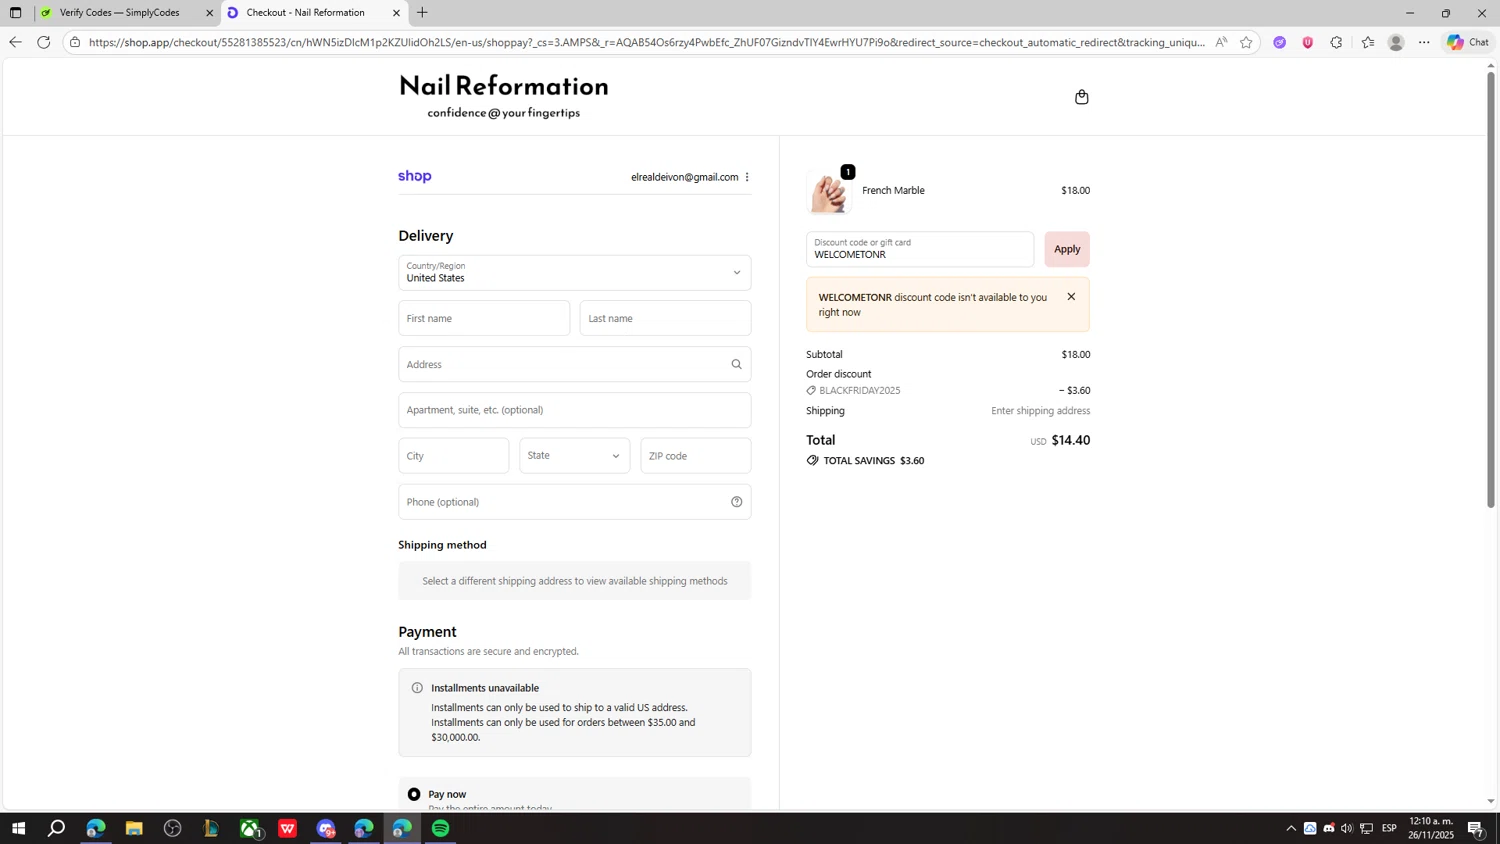1500x844 pixels.
Task: Open tab actions menu icon
Action: tap(15, 13)
